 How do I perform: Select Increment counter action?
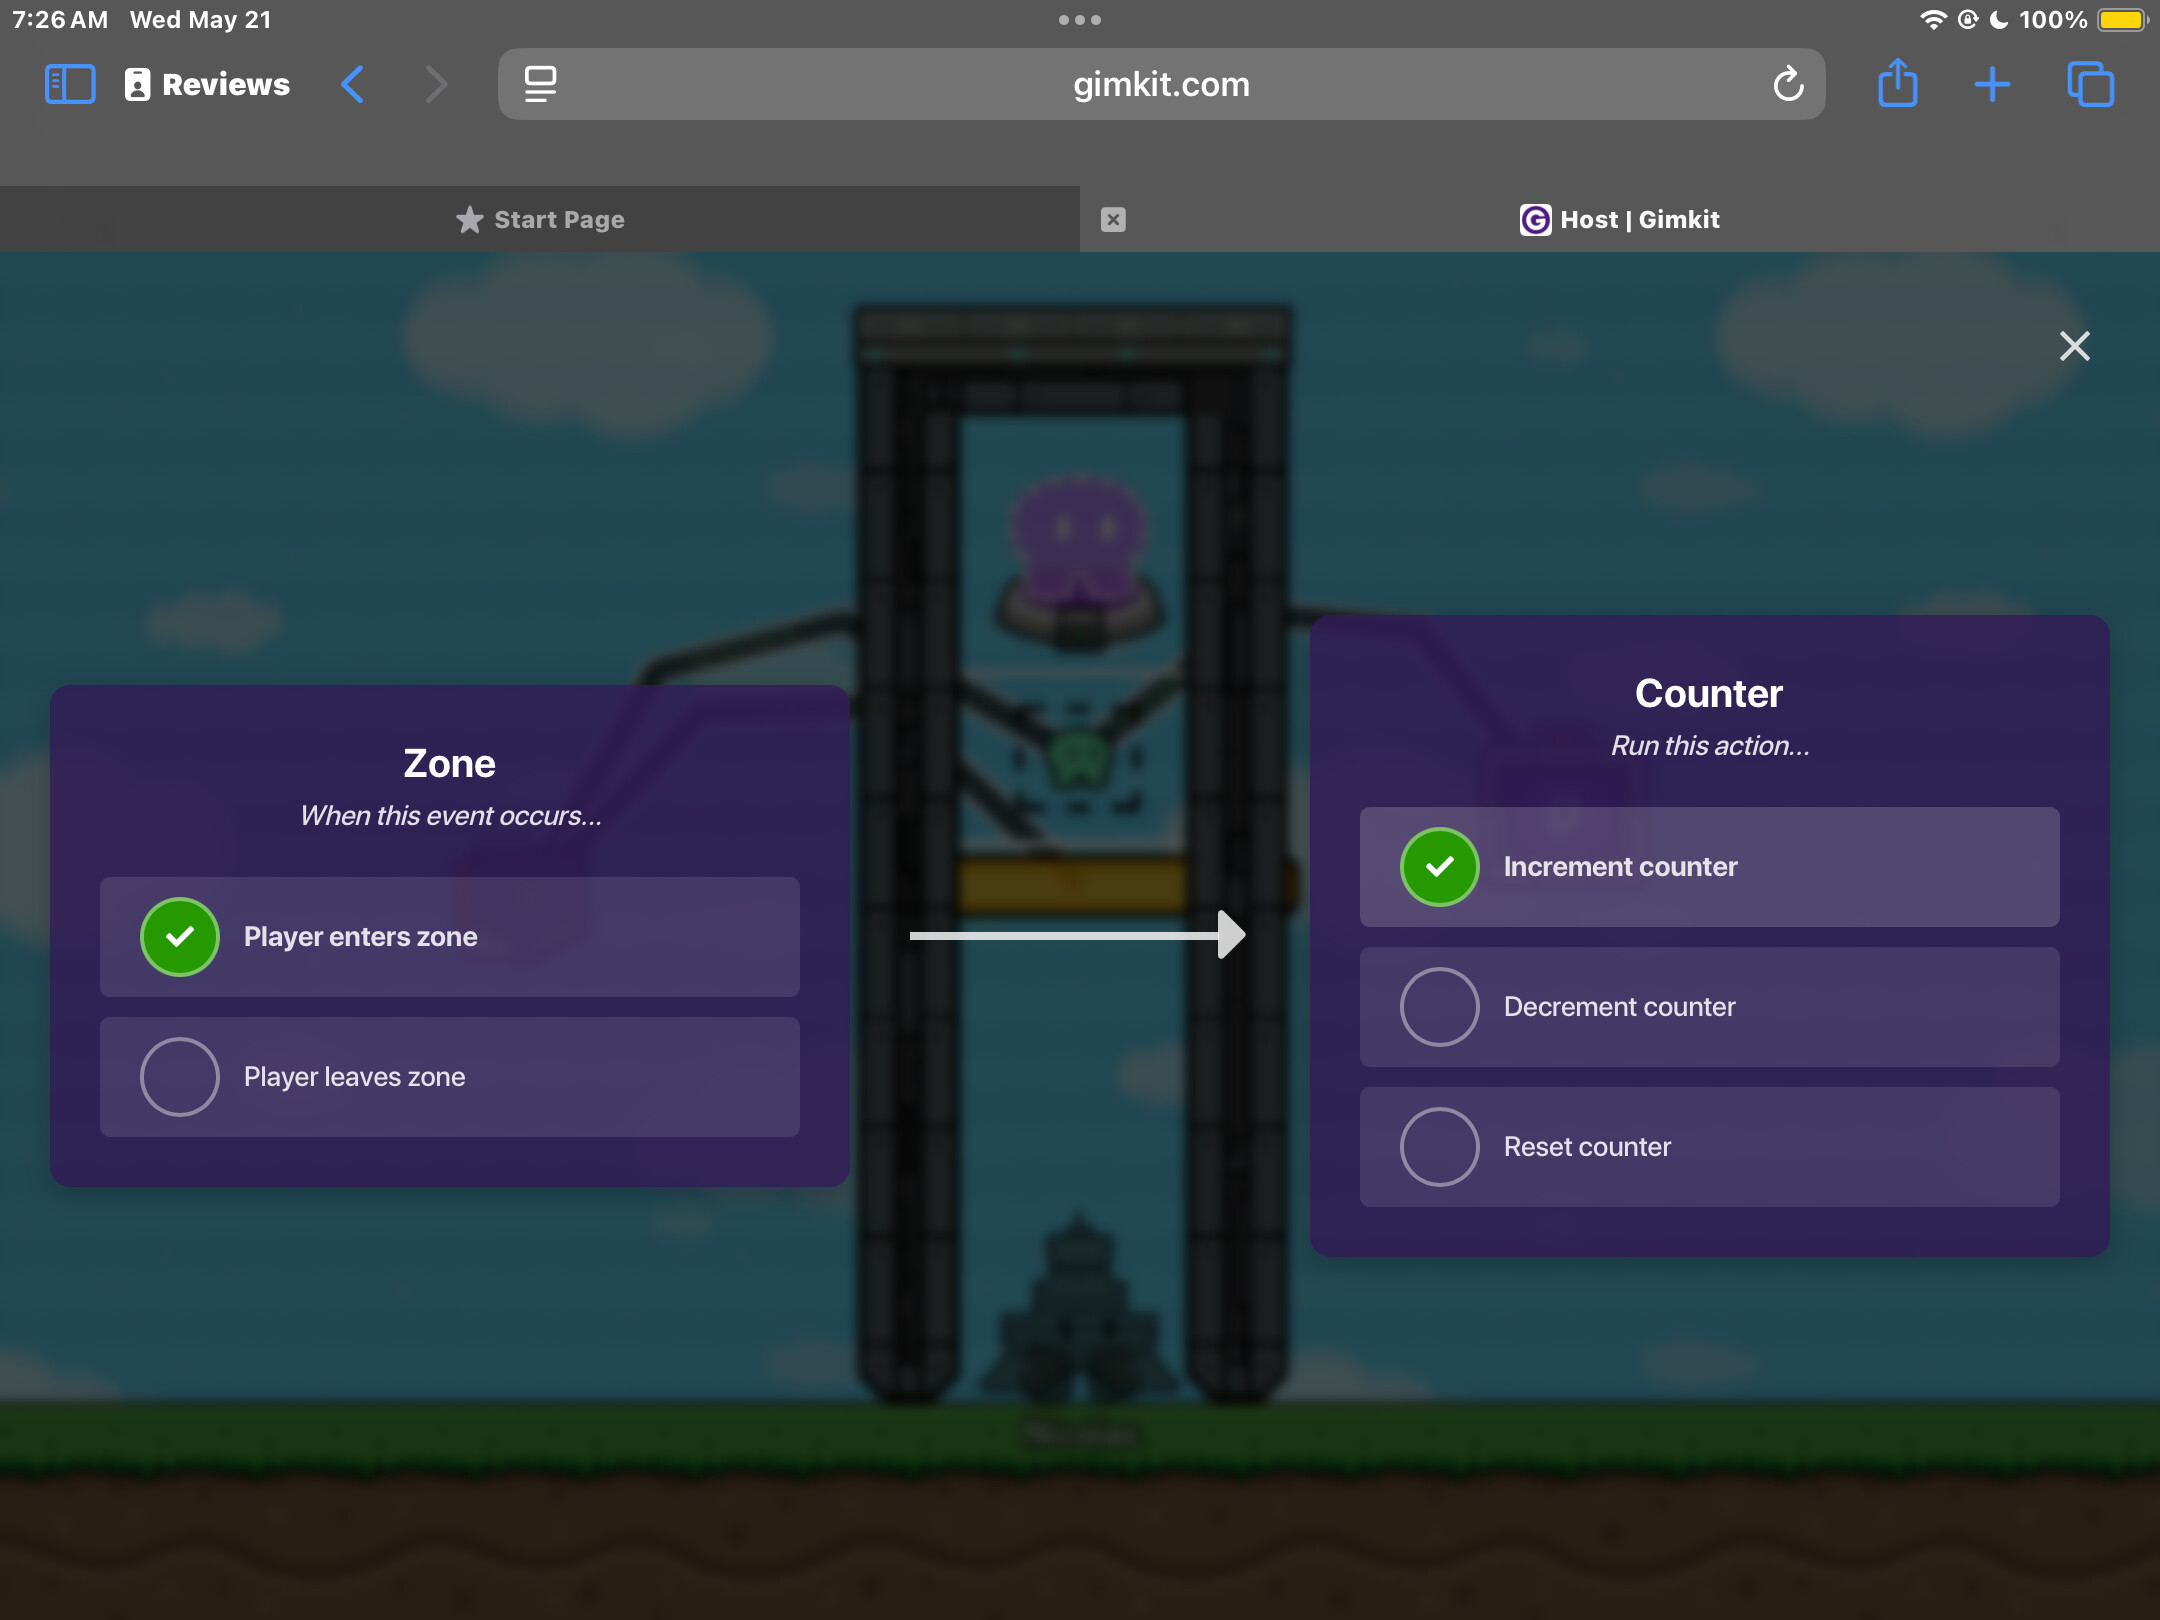click(x=1440, y=867)
